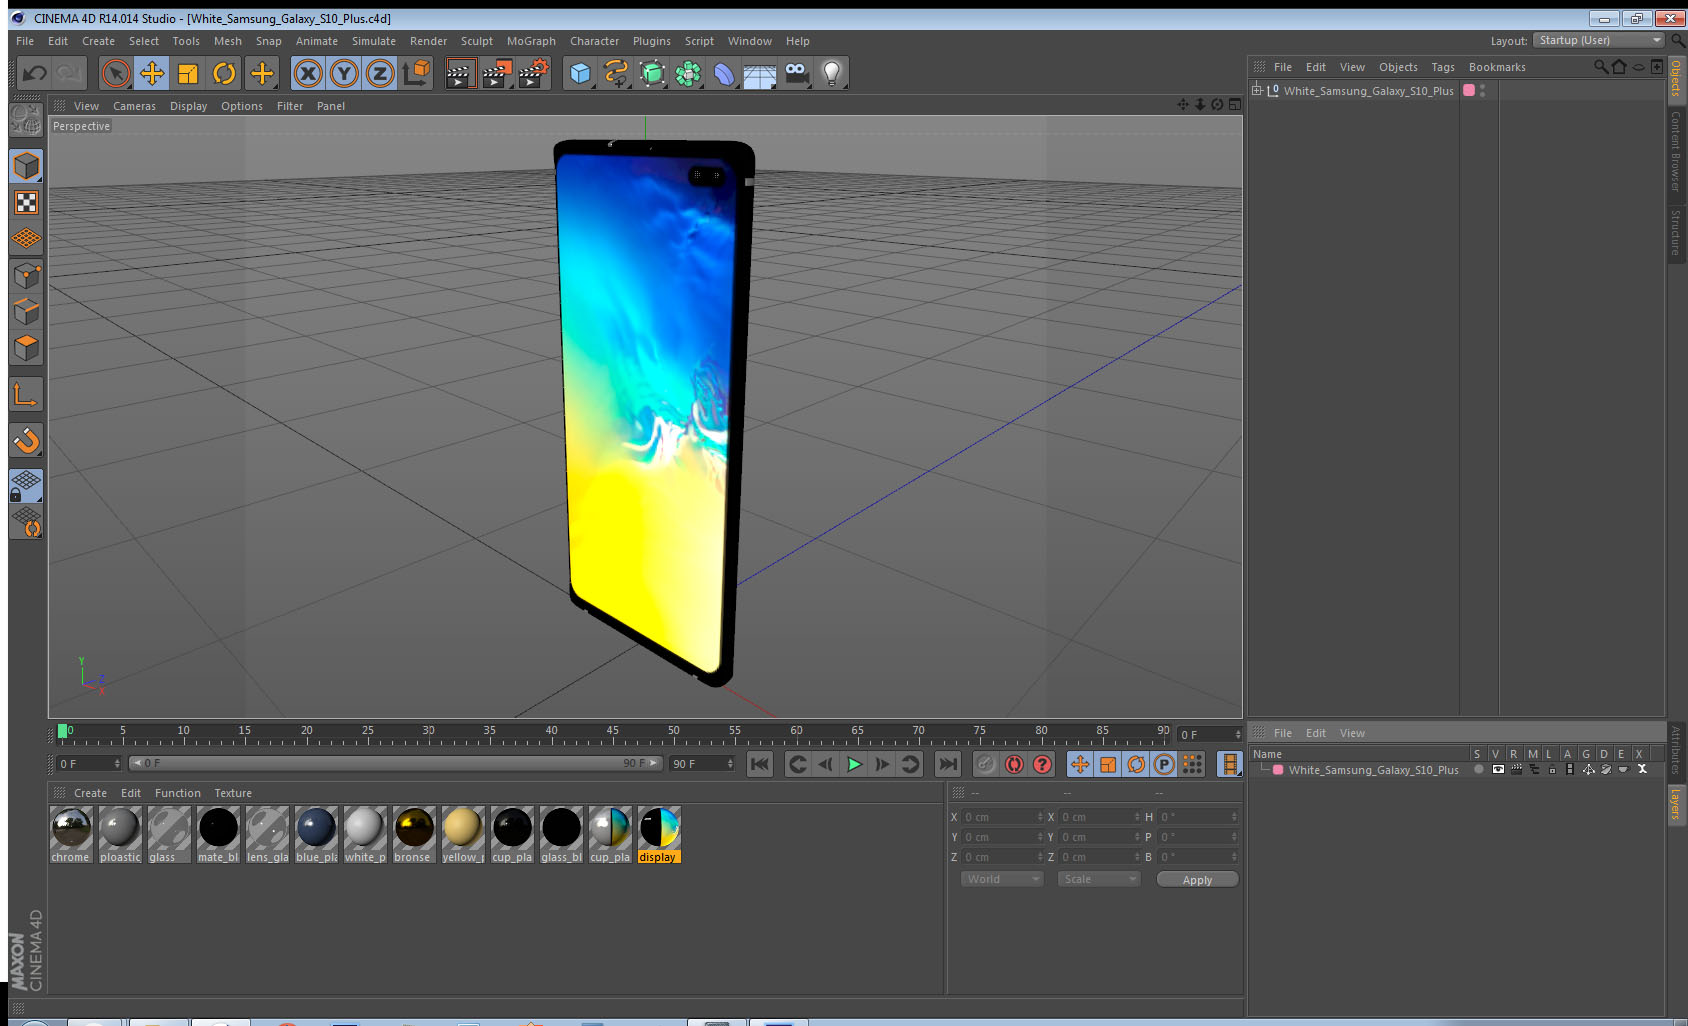Viewport: 1688px width, 1026px height.
Task: Click the Apply button
Action: 1197,880
